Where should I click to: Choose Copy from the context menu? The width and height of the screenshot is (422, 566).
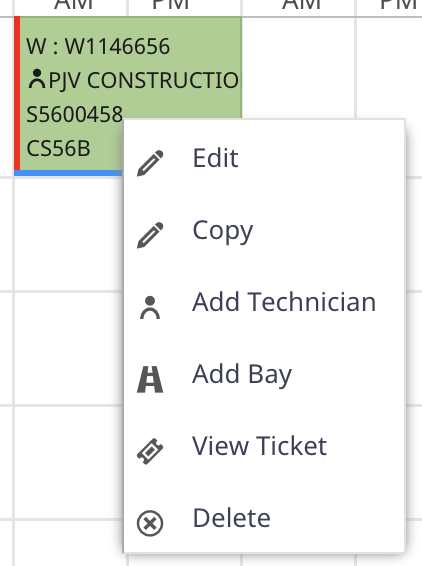coord(264,230)
